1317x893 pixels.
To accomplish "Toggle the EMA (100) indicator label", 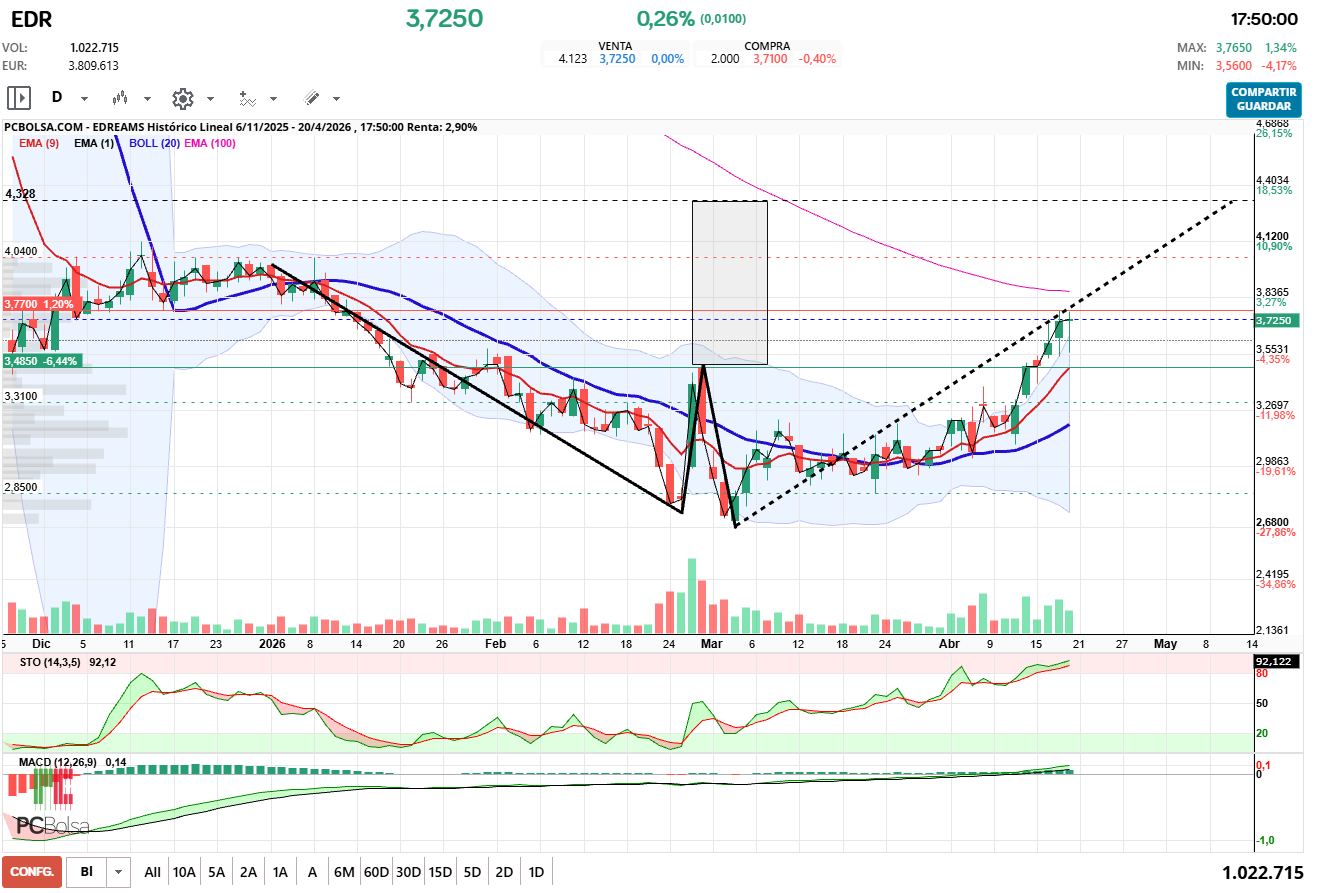I will point(210,143).
